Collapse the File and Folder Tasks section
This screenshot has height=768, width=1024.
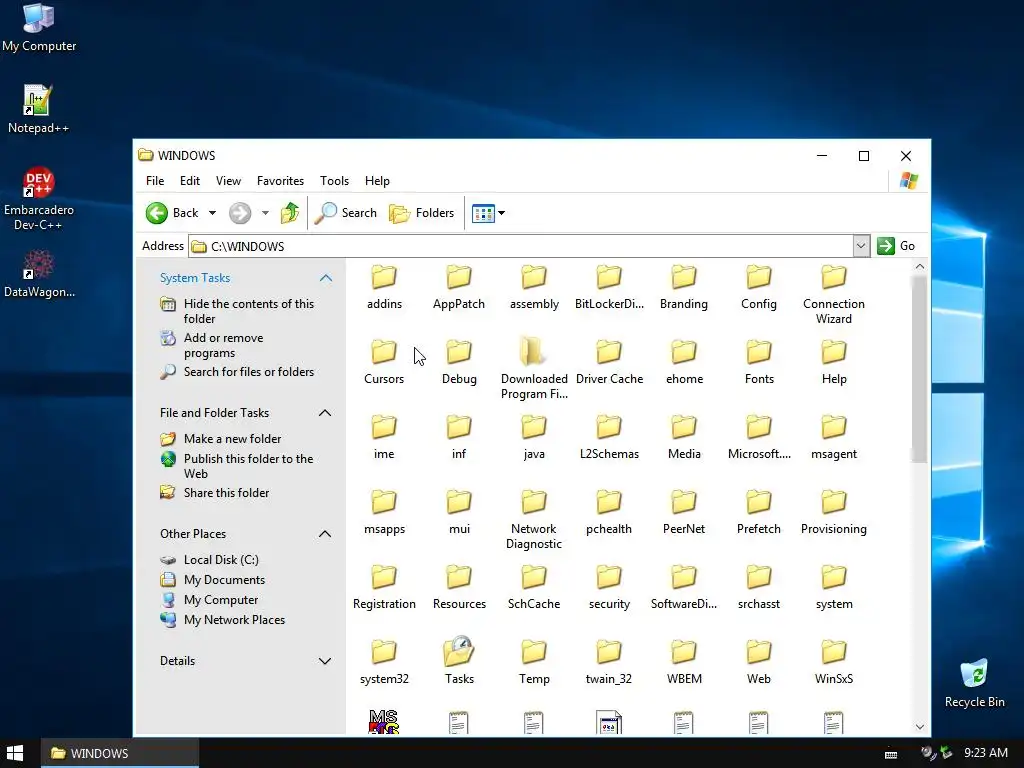point(325,413)
